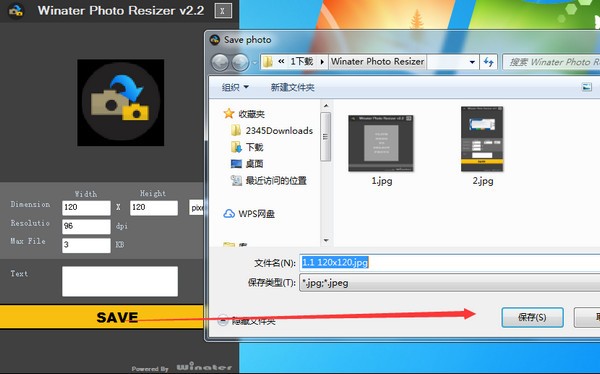Change the view with the view icon
This screenshot has height=374, width=600.
tap(587, 87)
